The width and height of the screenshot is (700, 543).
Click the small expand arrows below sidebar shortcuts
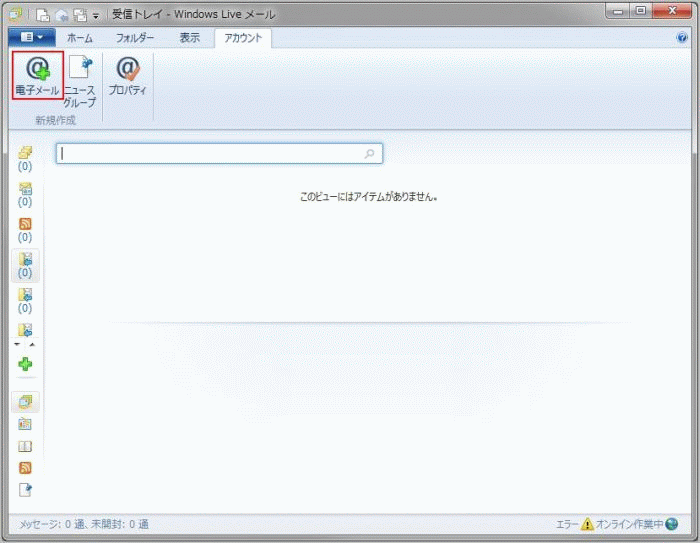click(25, 344)
